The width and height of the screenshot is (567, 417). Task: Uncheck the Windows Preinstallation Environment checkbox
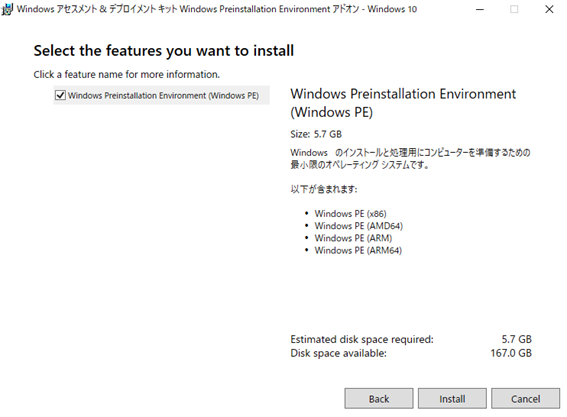click(60, 95)
